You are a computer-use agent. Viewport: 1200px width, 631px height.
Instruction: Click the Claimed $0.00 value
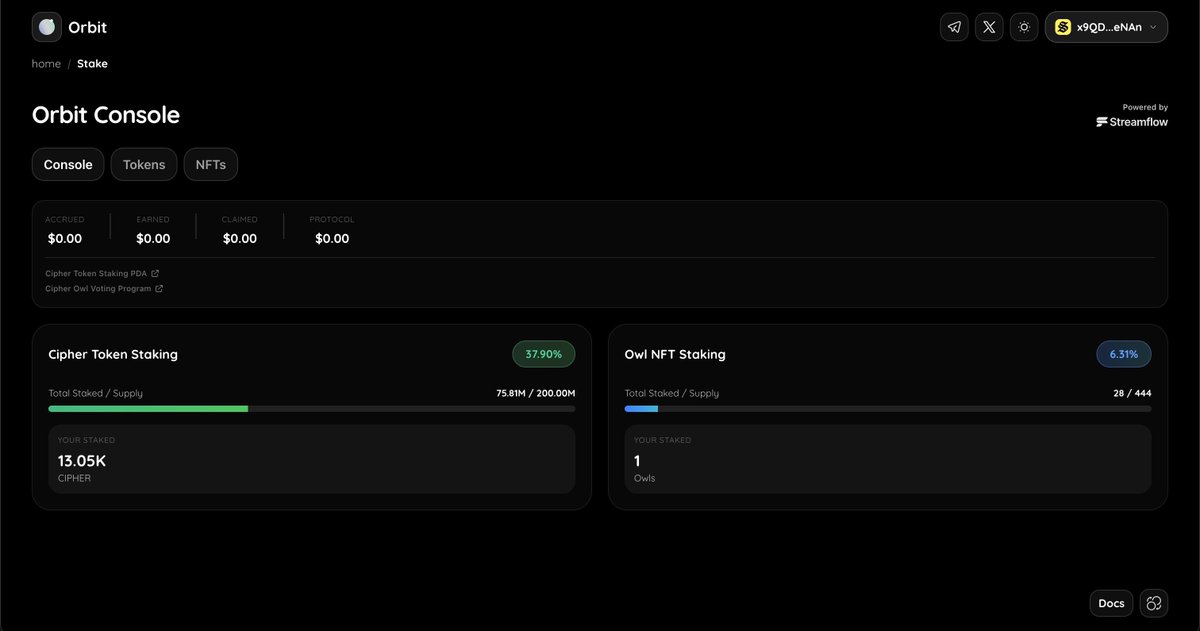[x=240, y=239]
